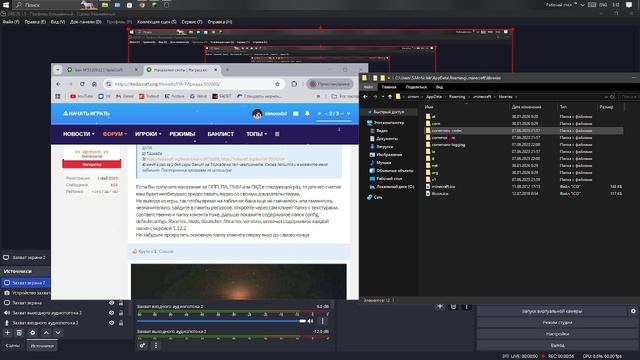Open Загрузки in Explorer sidebar

pyautogui.click(x=384, y=147)
